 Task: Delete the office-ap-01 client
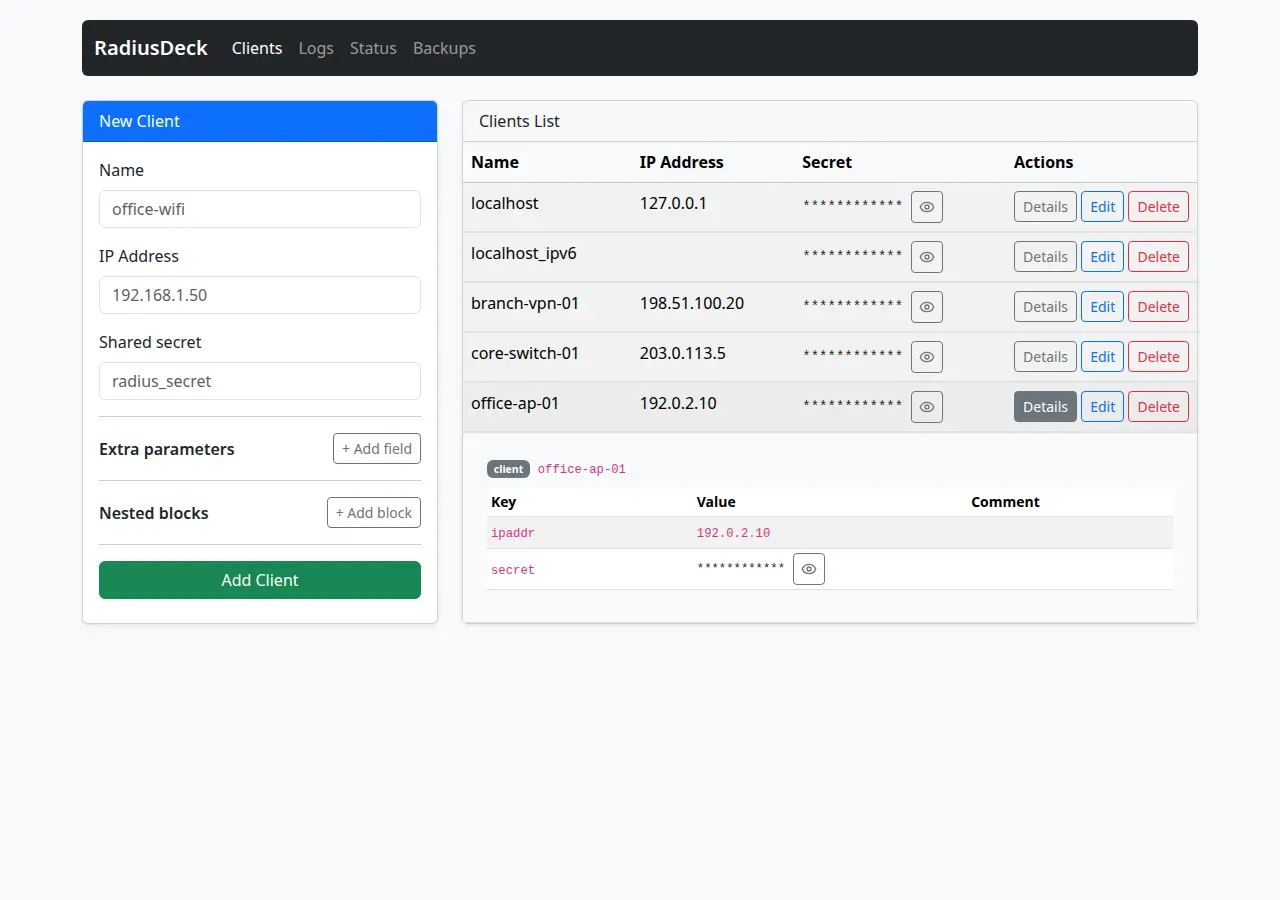click(x=1158, y=407)
